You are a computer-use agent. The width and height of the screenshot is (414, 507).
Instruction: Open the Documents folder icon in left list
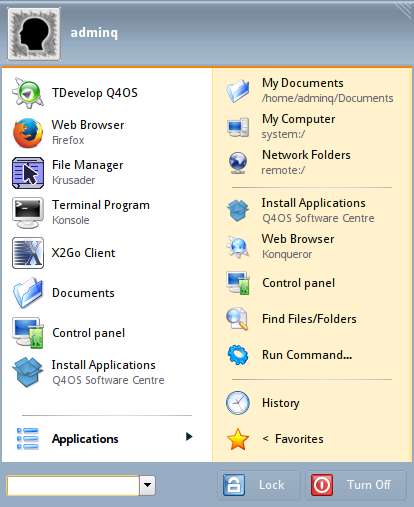click(28, 293)
